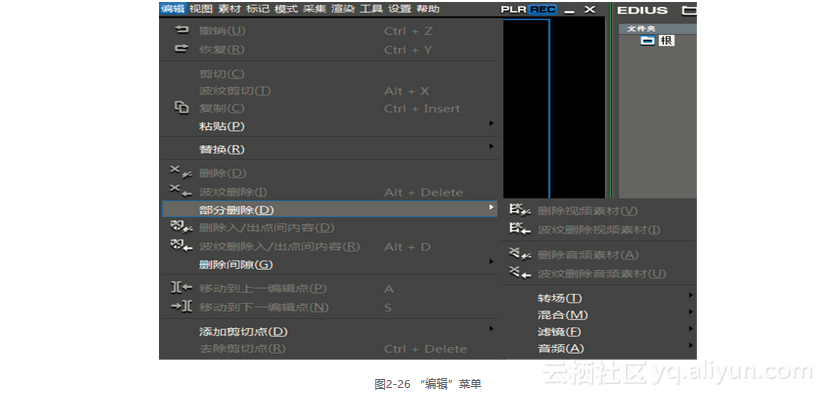Image resolution: width=824 pixels, height=396 pixels.
Task: Open the 视图 menu
Action: 201,9
